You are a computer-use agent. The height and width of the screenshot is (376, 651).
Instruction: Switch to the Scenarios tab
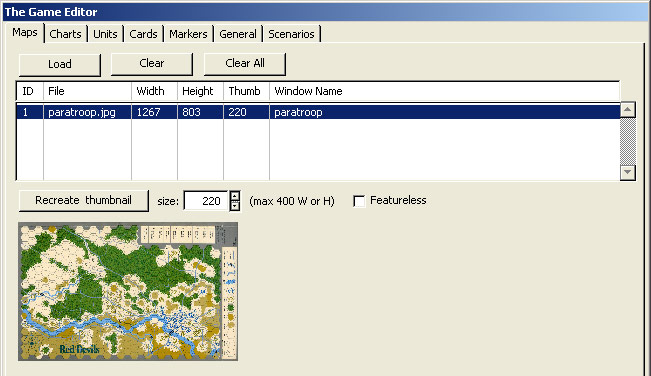point(291,34)
